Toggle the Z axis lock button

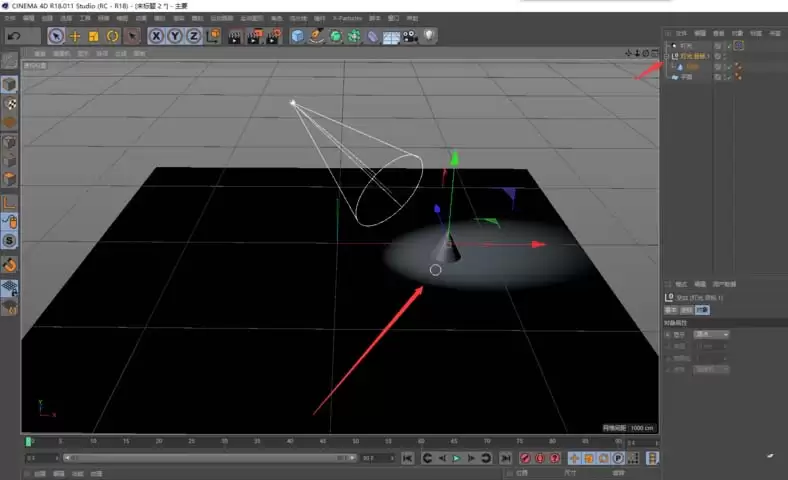point(193,36)
